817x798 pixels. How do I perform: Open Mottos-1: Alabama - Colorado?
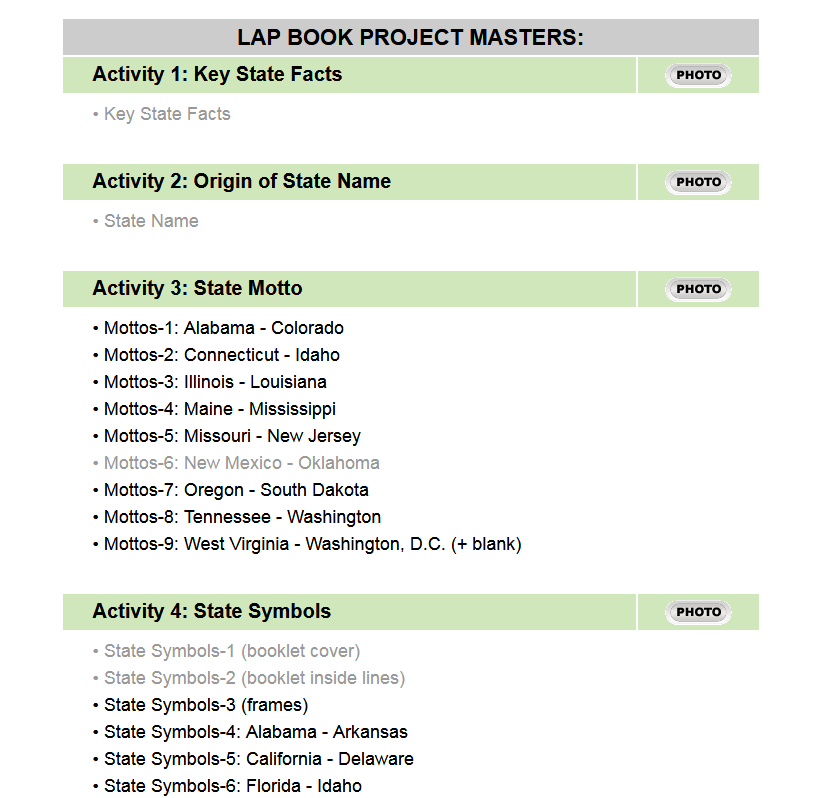tap(223, 328)
